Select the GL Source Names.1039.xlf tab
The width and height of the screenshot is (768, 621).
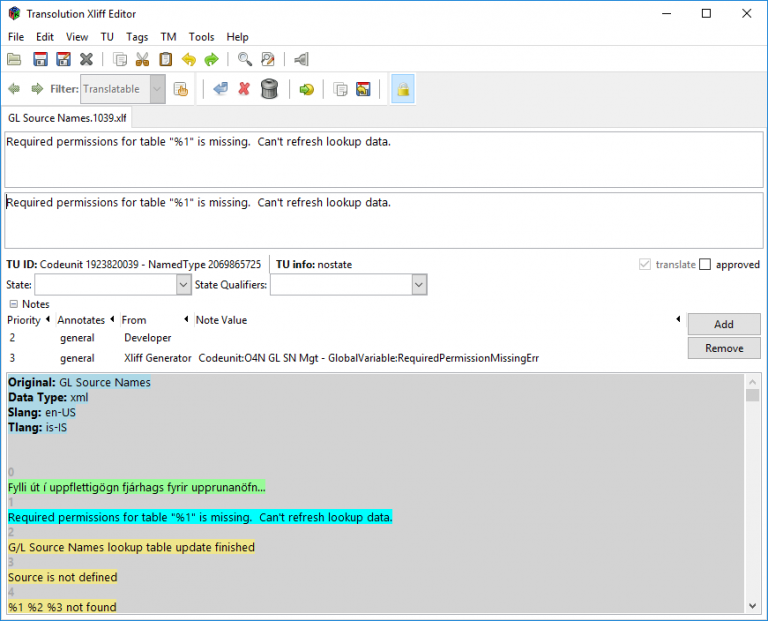(x=68, y=118)
